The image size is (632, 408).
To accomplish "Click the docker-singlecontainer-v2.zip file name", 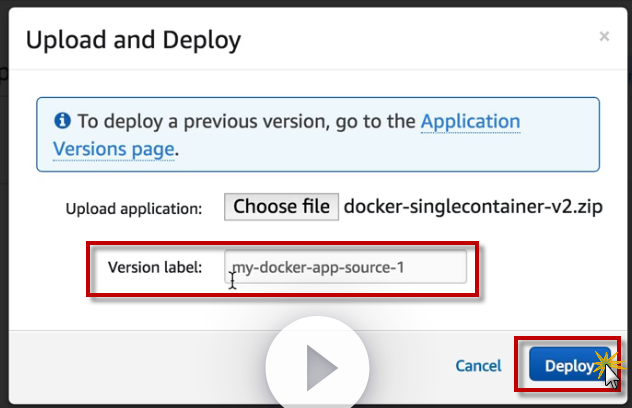I will pos(473,207).
